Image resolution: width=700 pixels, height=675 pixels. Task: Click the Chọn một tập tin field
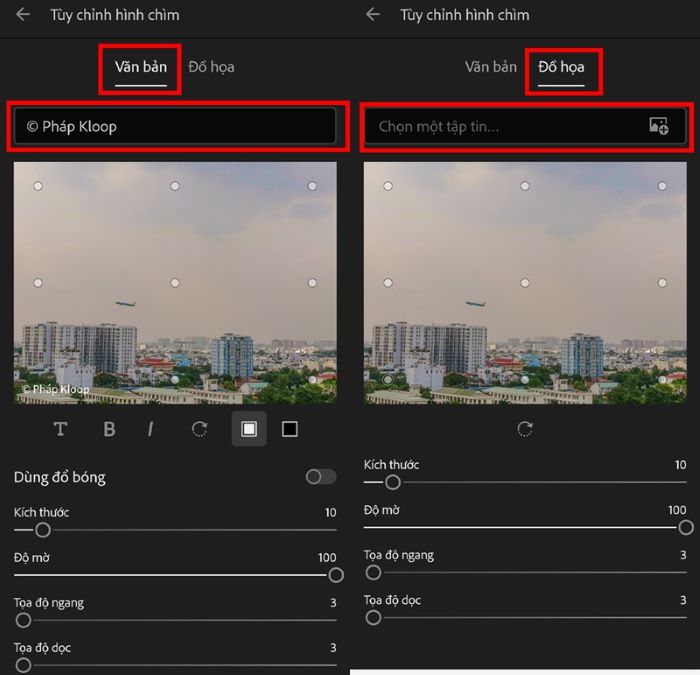tap(505, 126)
